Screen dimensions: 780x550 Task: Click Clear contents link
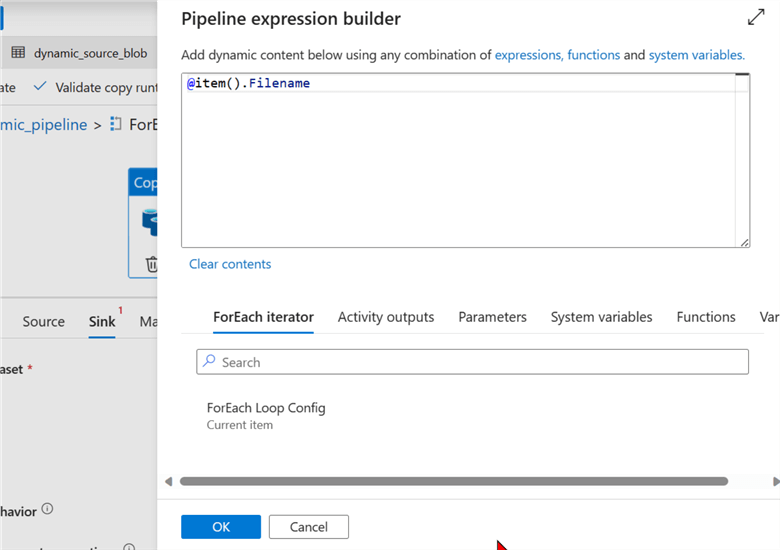pos(230,264)
